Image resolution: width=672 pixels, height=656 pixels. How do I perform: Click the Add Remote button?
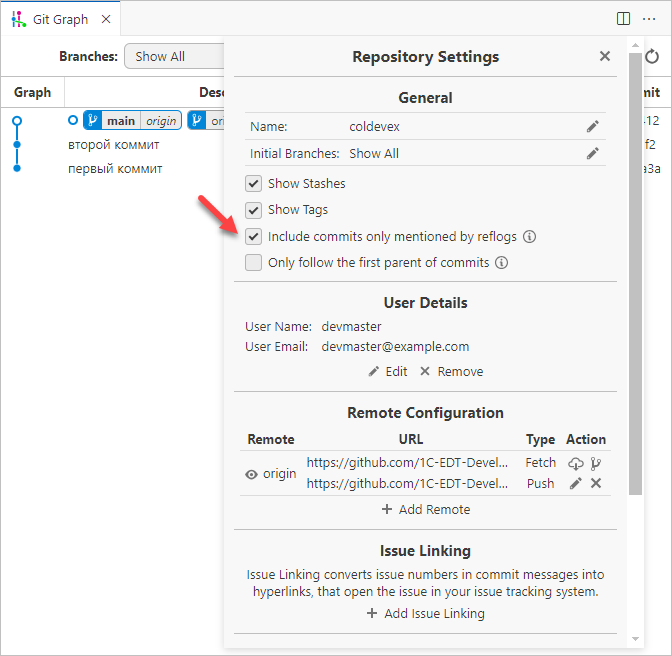click(425, 509)
